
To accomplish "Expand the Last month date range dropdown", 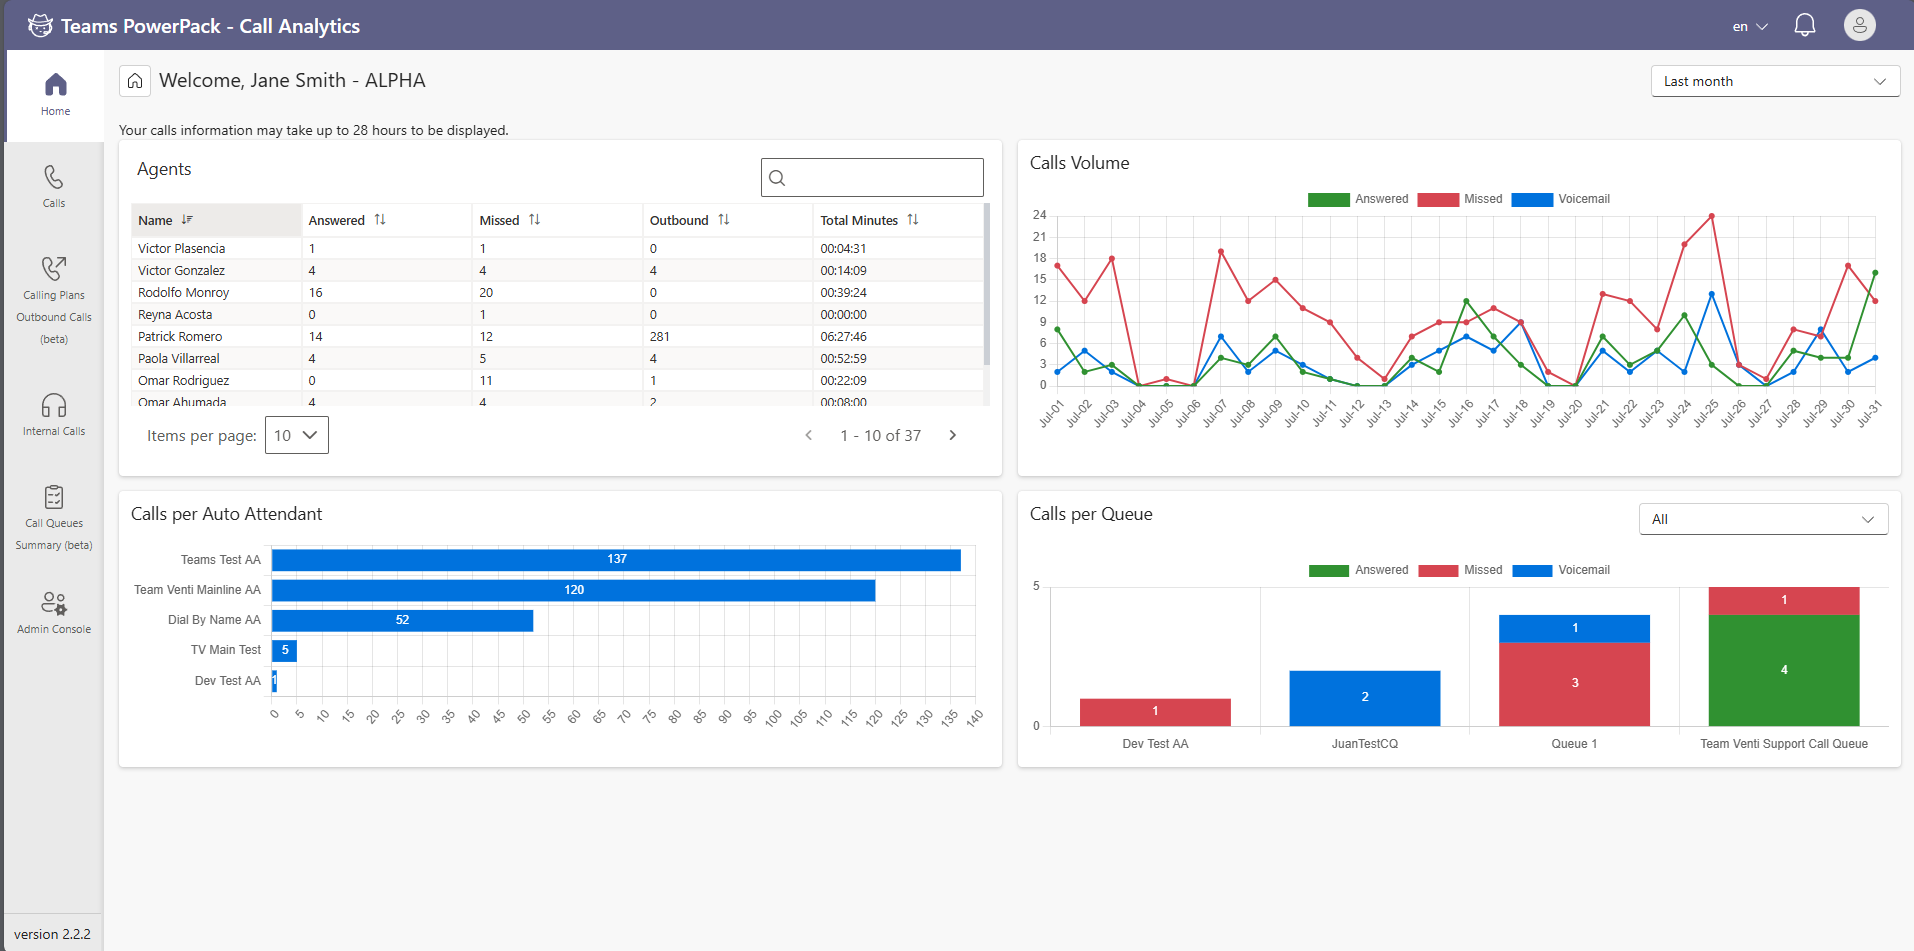I will coord(1774,81).
